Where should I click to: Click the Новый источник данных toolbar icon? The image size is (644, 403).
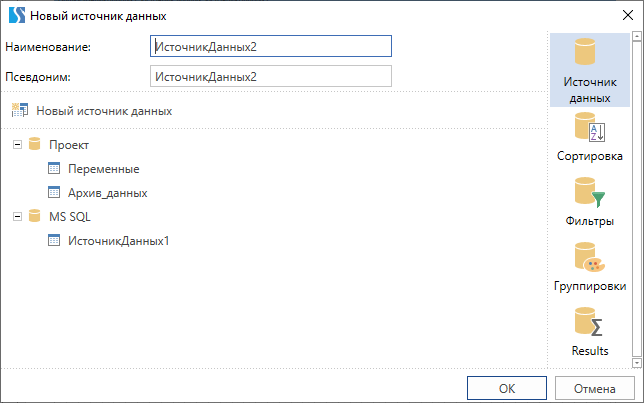(x=19, y=111)
